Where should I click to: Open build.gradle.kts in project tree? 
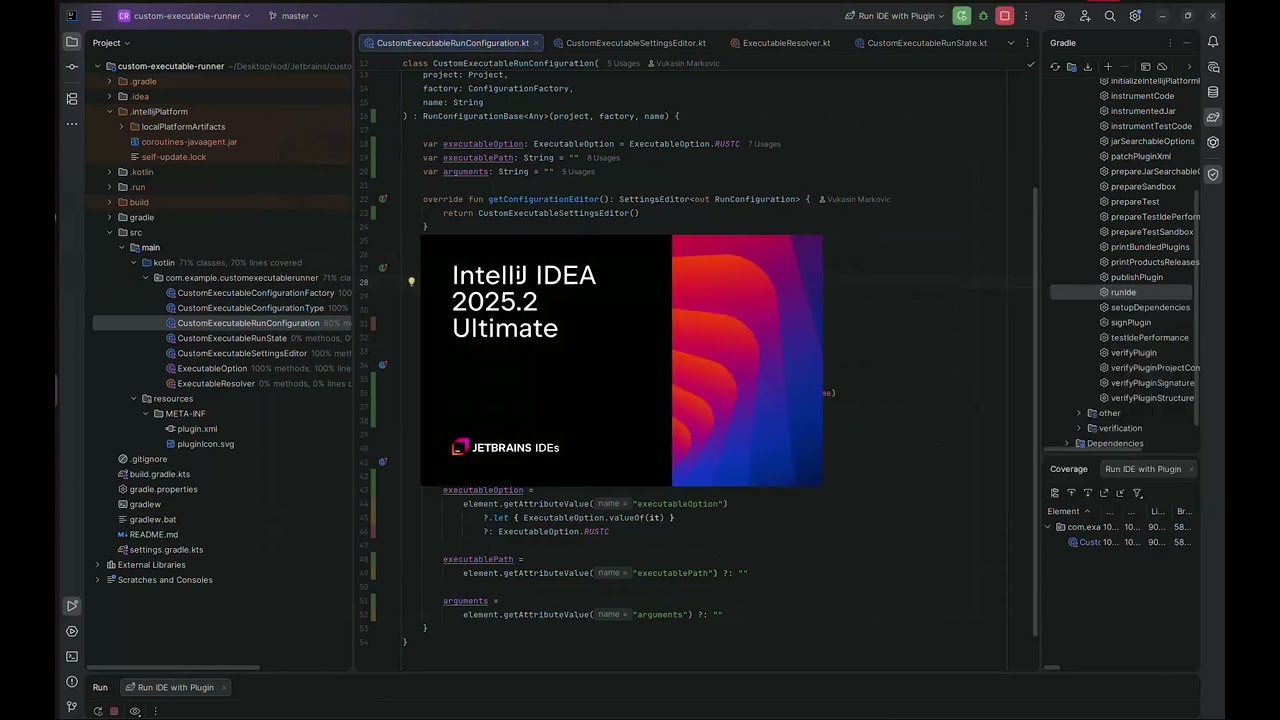coord(159,474)
